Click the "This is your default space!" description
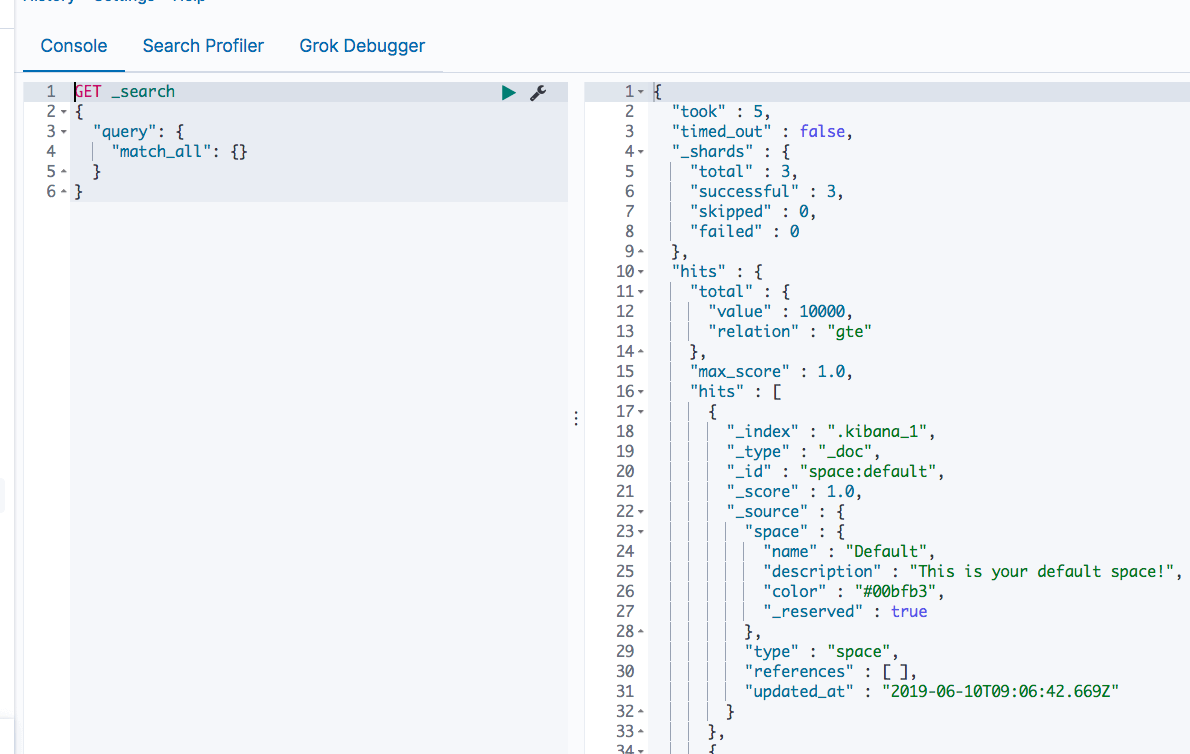 point(1041,572)
